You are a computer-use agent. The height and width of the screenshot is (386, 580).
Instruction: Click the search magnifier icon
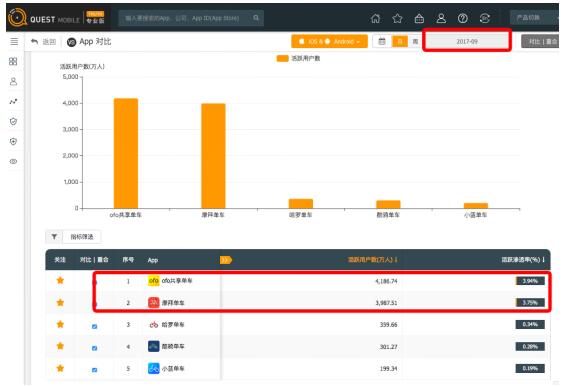(256, 18)
